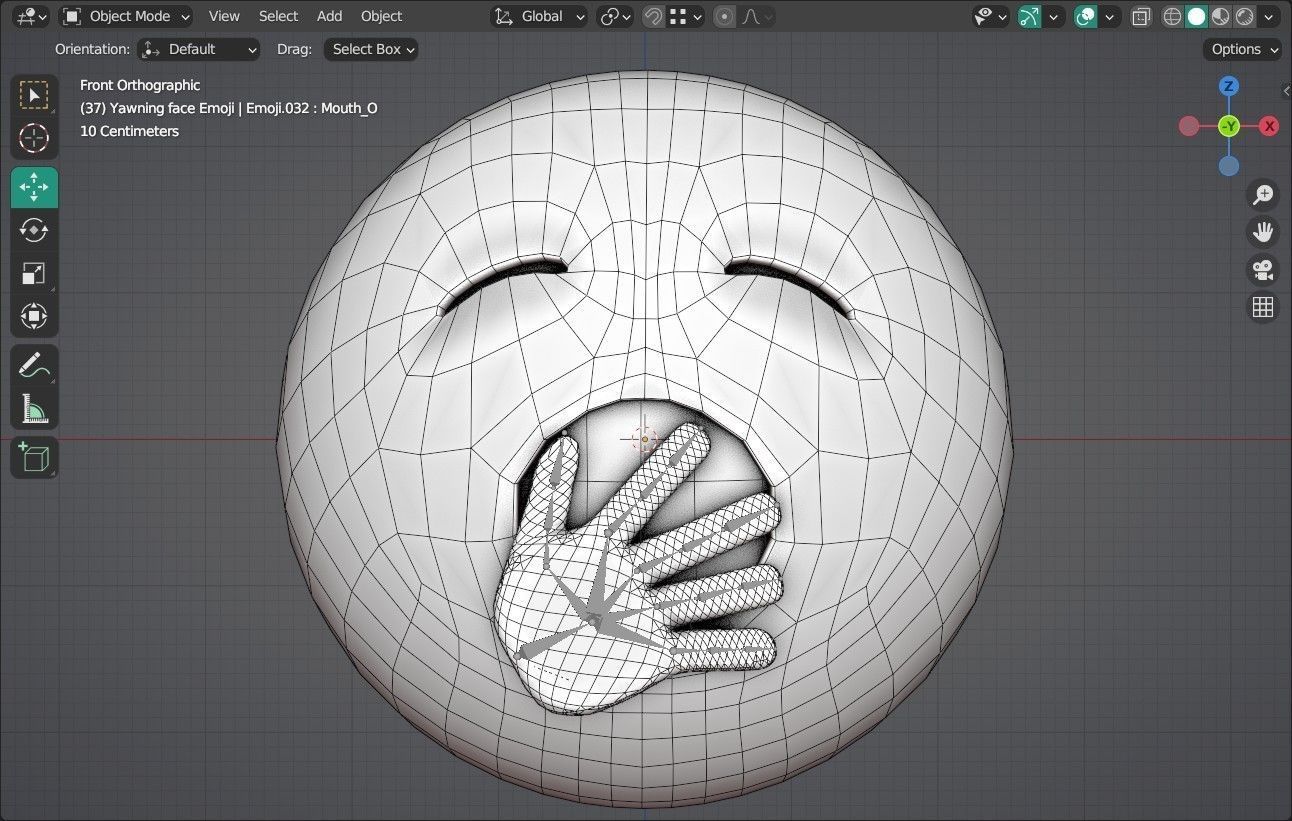This screenshot has height=821, width=1292.
Task: Open the Object menu
Action: pos(381,16)
